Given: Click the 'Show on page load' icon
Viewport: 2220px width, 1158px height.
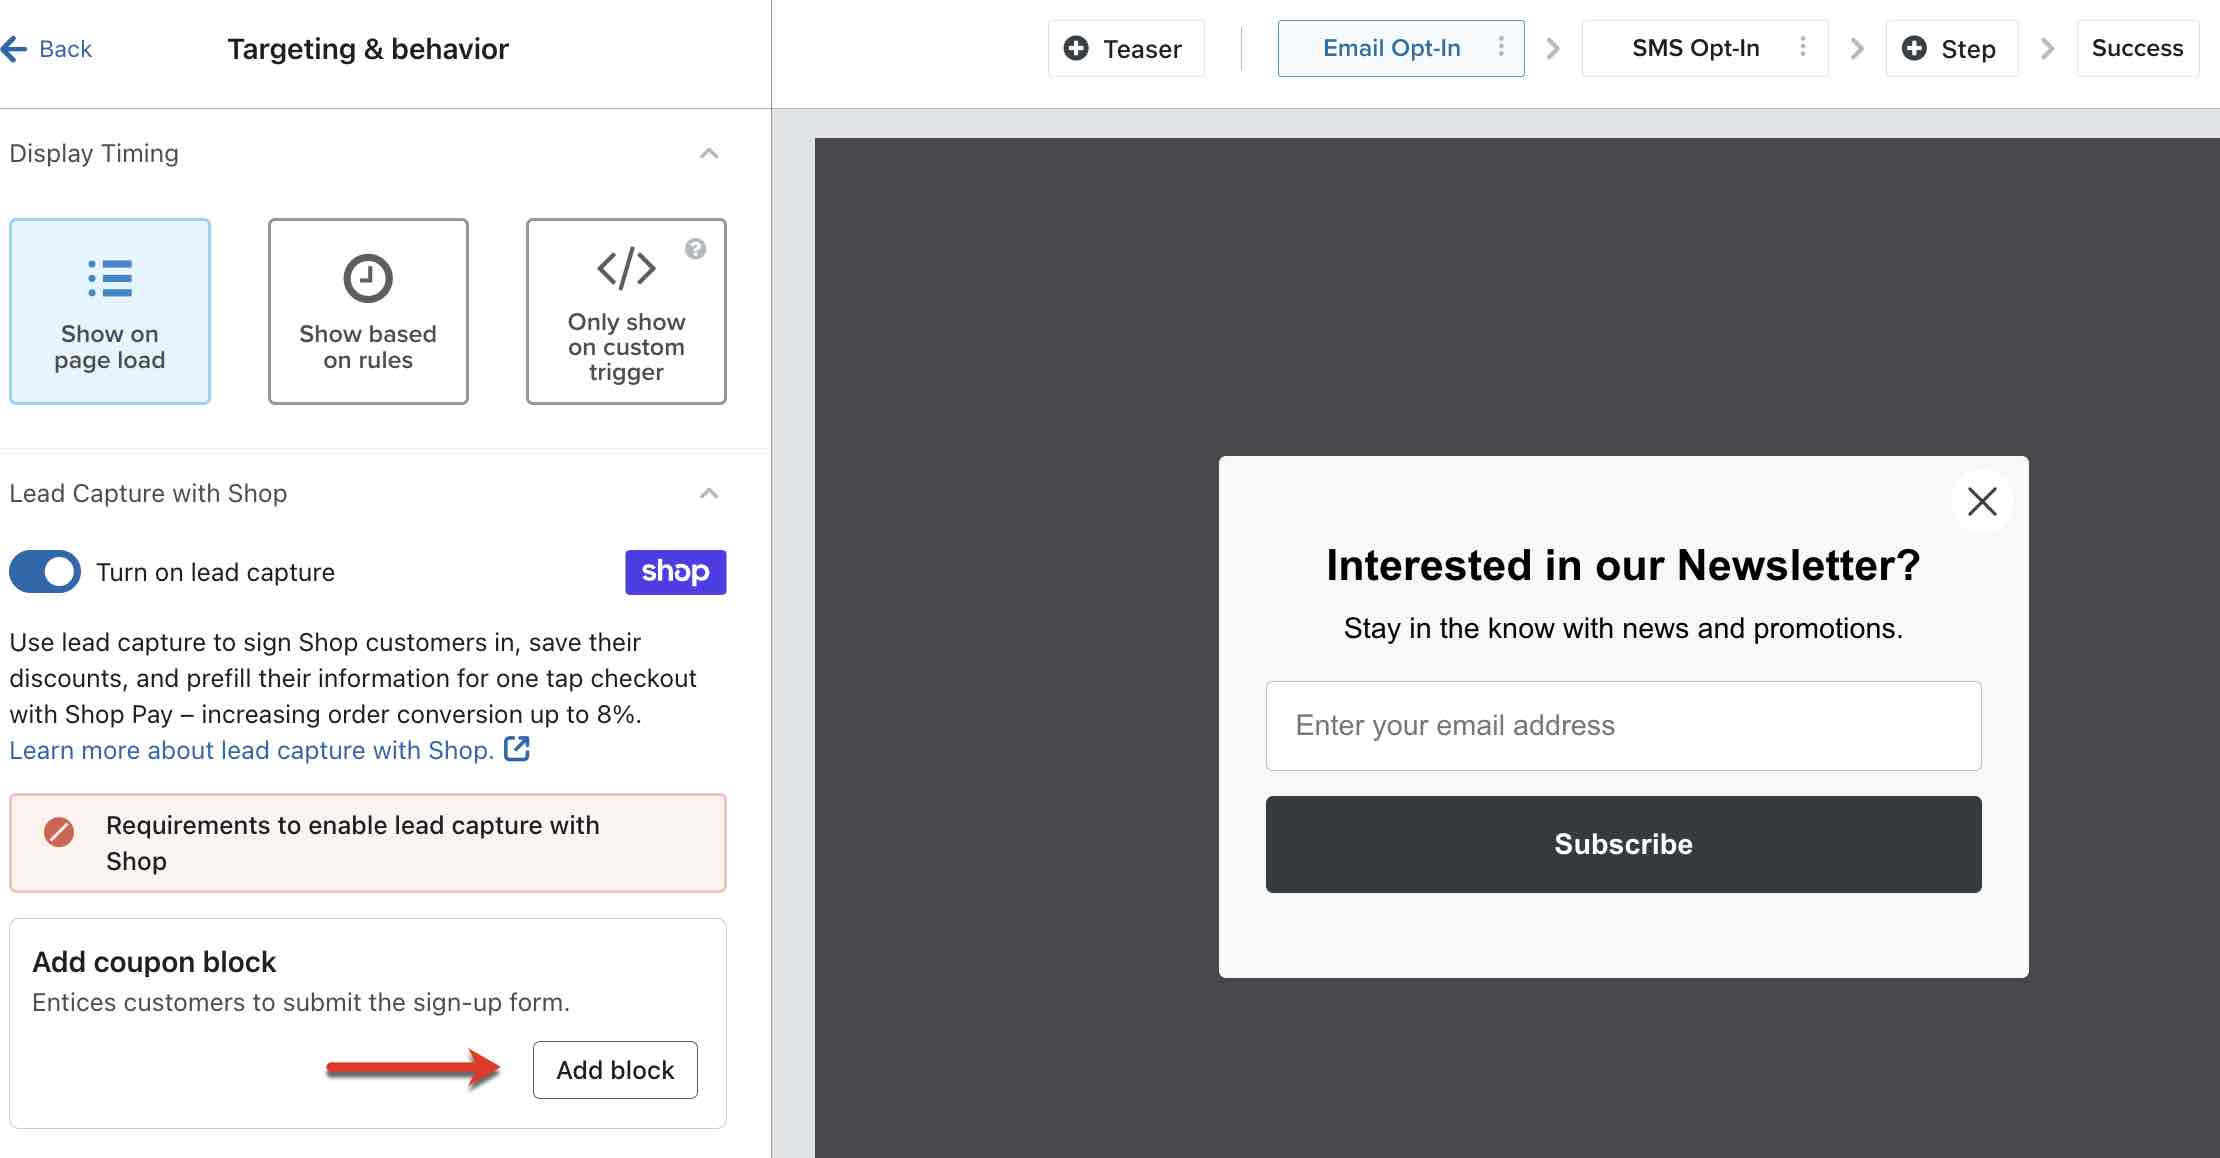Looking at the screenshot, I should (x=110, y=277).
